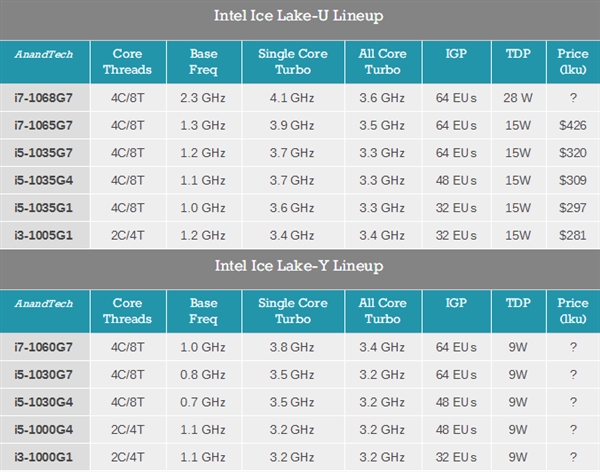Choose the i5-1030G4 processor name
This screenshot has height=472, width=600.
click(46, 403)
